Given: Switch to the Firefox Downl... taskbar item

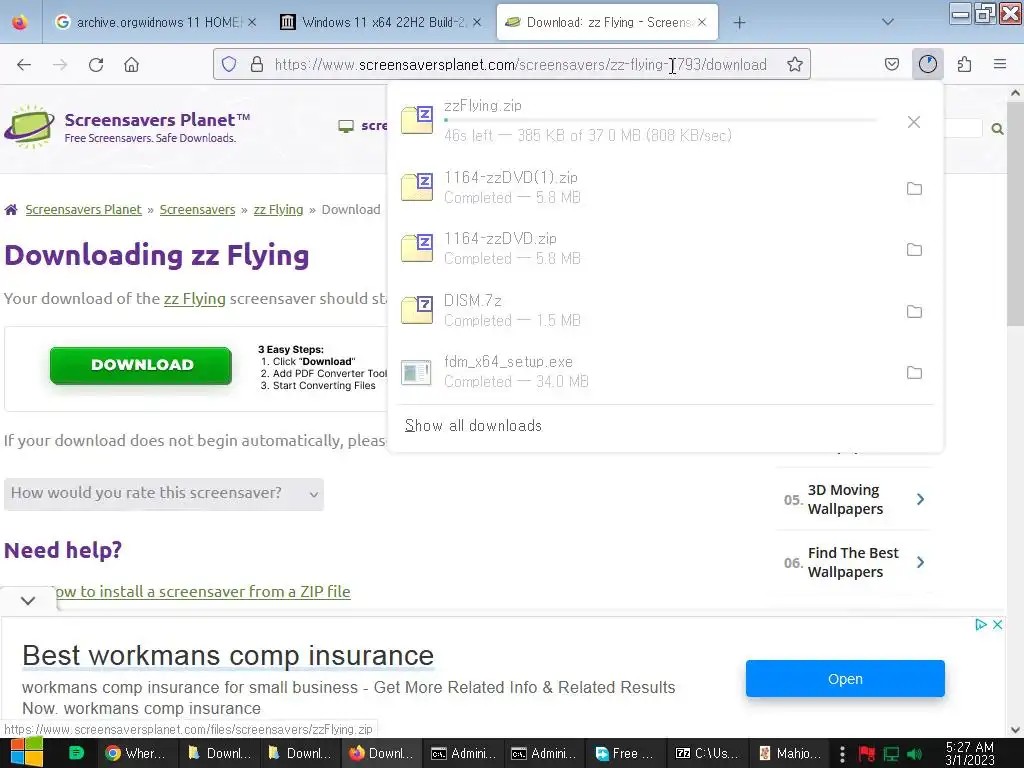Looking at the screenshot, I should pos(382,753).
